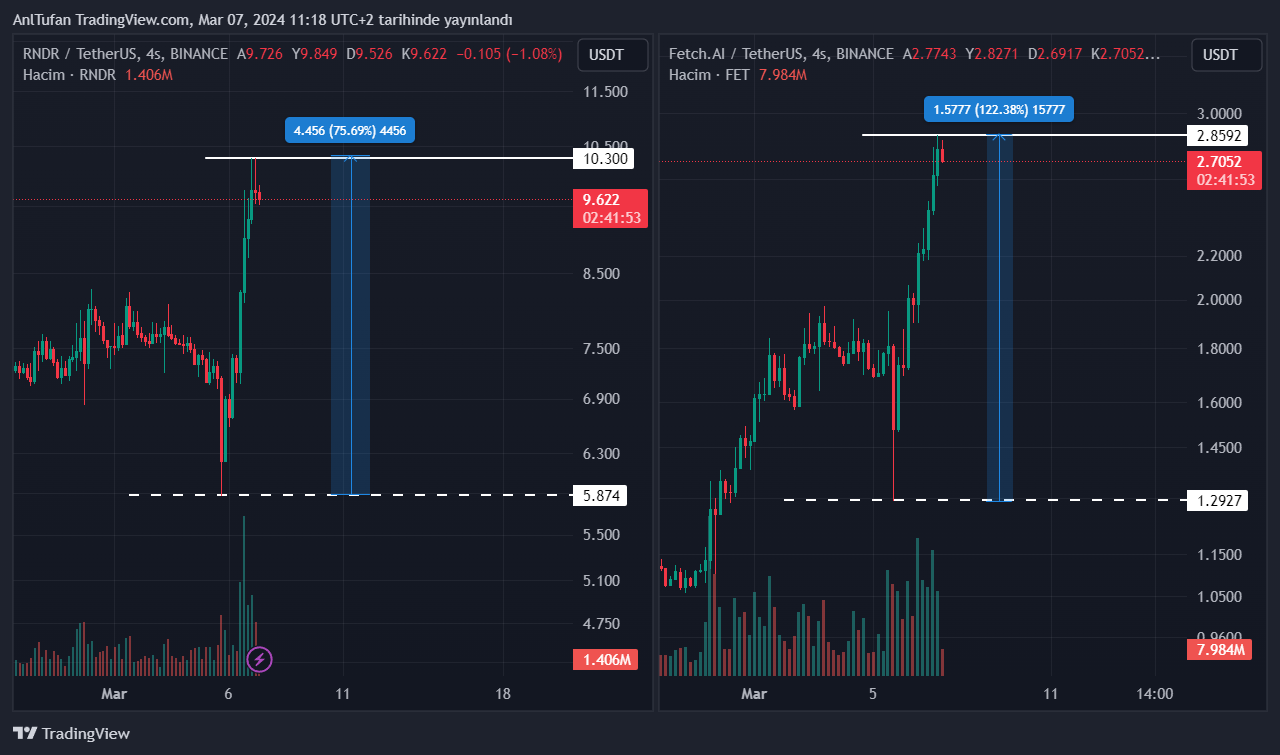The image size is (1280, 755).
Task: Click the blue 4.456 (75.69%) measurement label
Action: (x=350, y=130)
